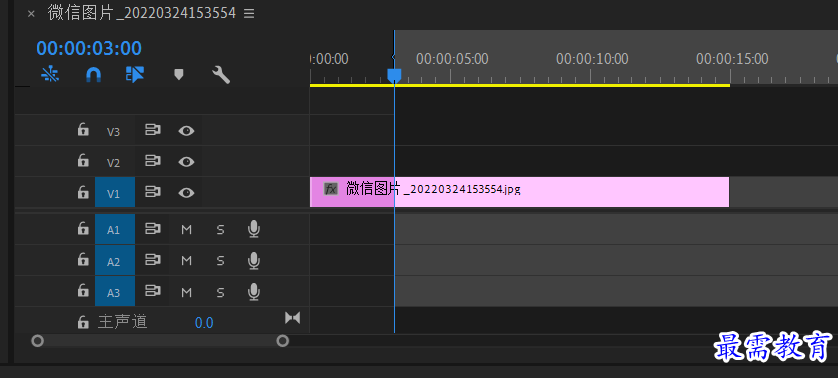Click the blue playhead marker
The width and height of the screenshot is (838, 378).
click(x=394, y=75)
